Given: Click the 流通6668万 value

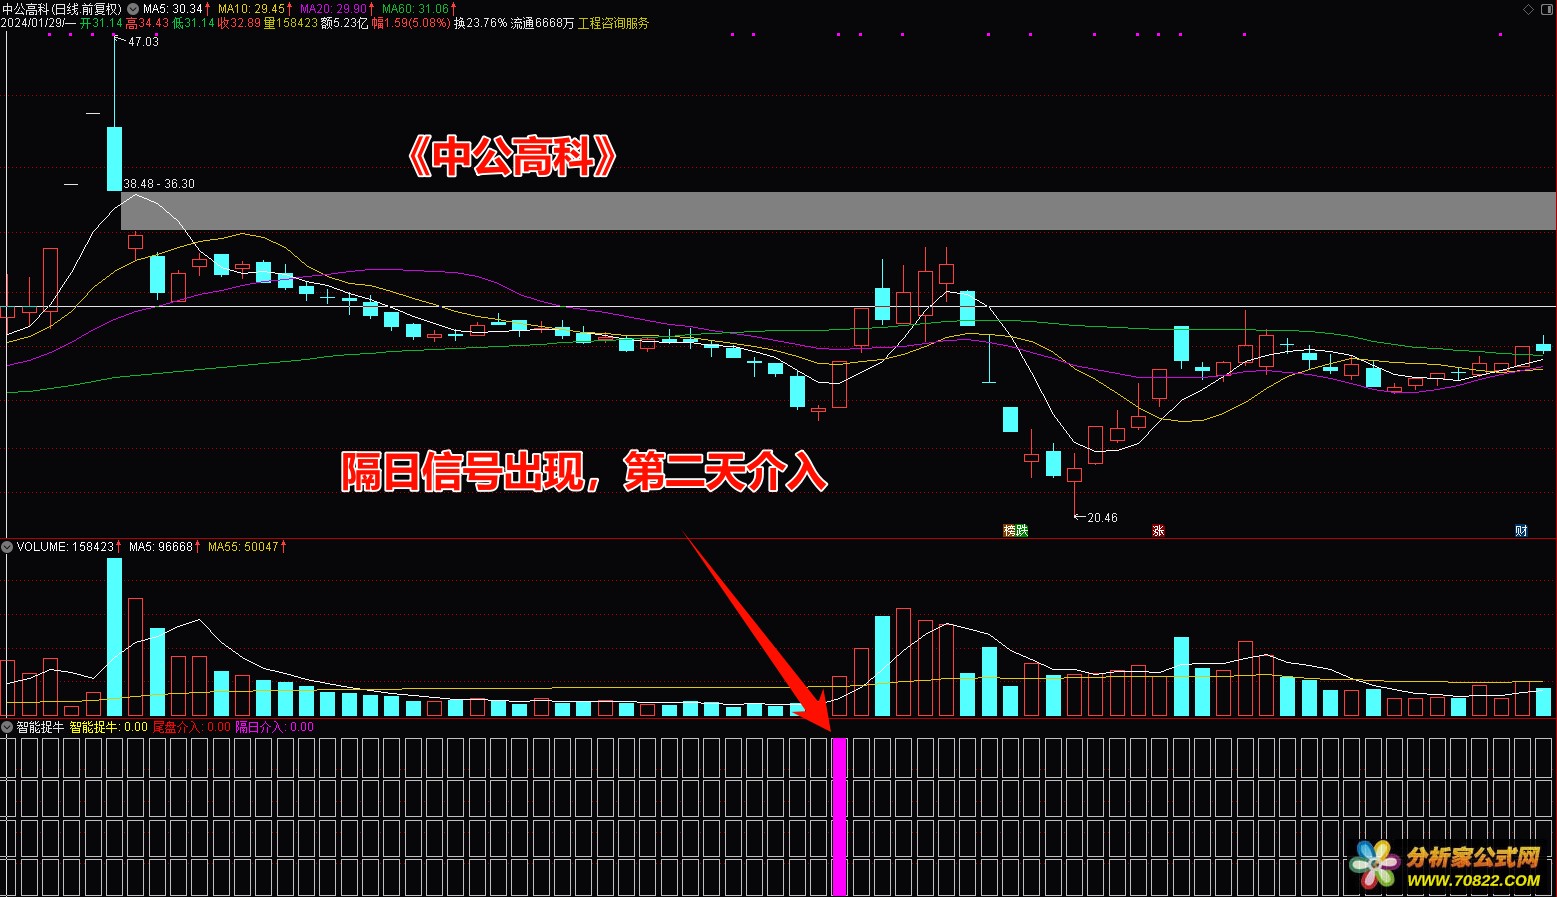Looking at the screenshot, I should (542, 23).
